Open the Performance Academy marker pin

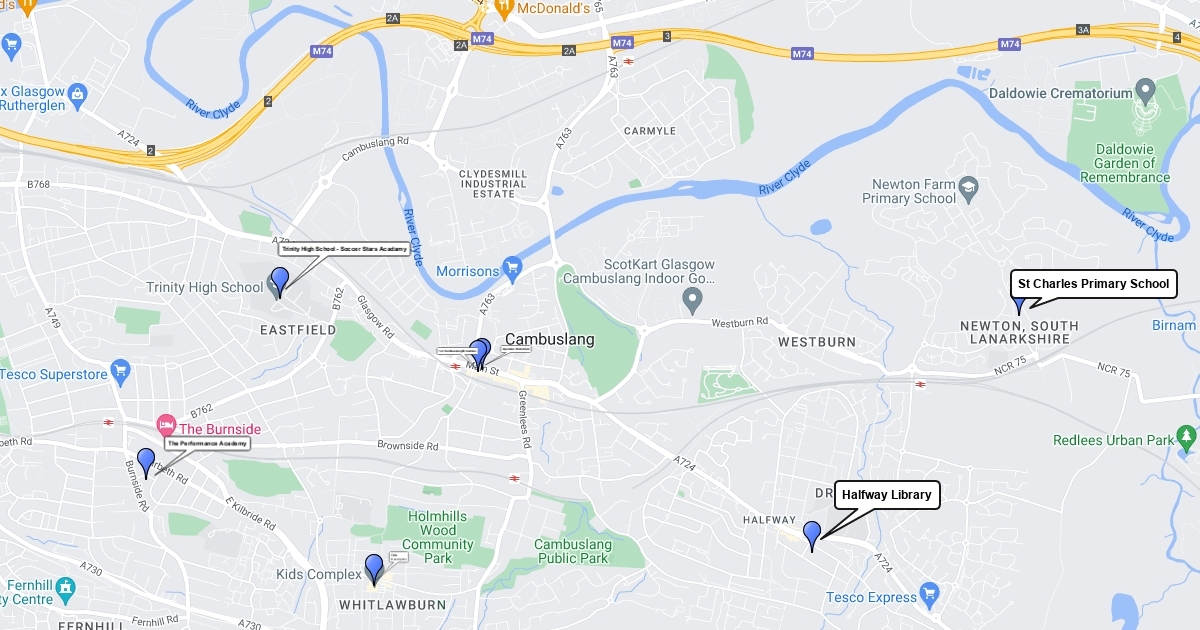pyautogui.click(x=146, y=462)
